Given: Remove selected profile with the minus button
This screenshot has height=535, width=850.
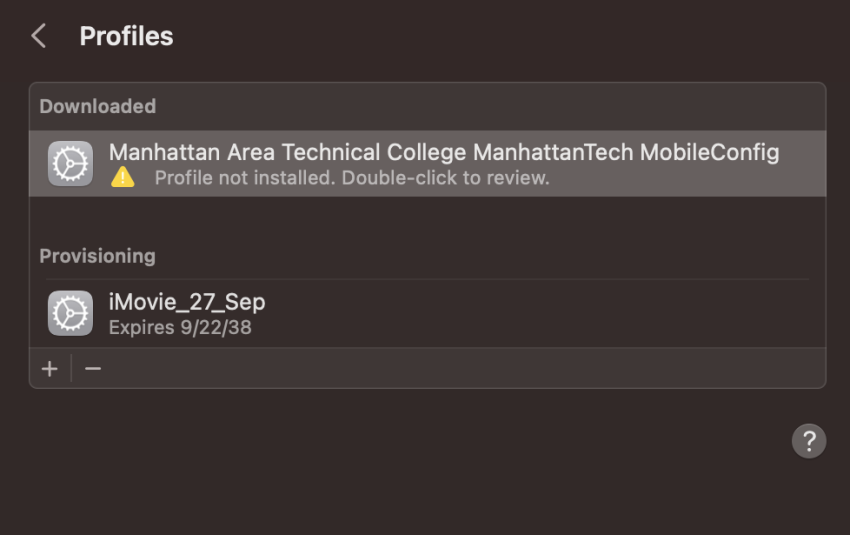Looking at the screenshot, I should (x=93, y=369).
